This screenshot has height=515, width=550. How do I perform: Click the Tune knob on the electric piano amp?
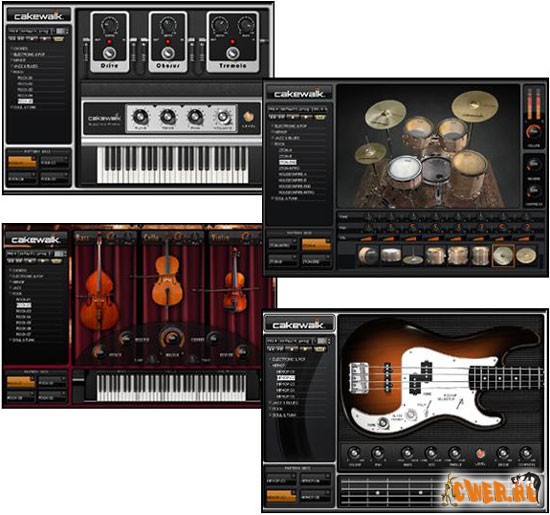click(140, 117)
